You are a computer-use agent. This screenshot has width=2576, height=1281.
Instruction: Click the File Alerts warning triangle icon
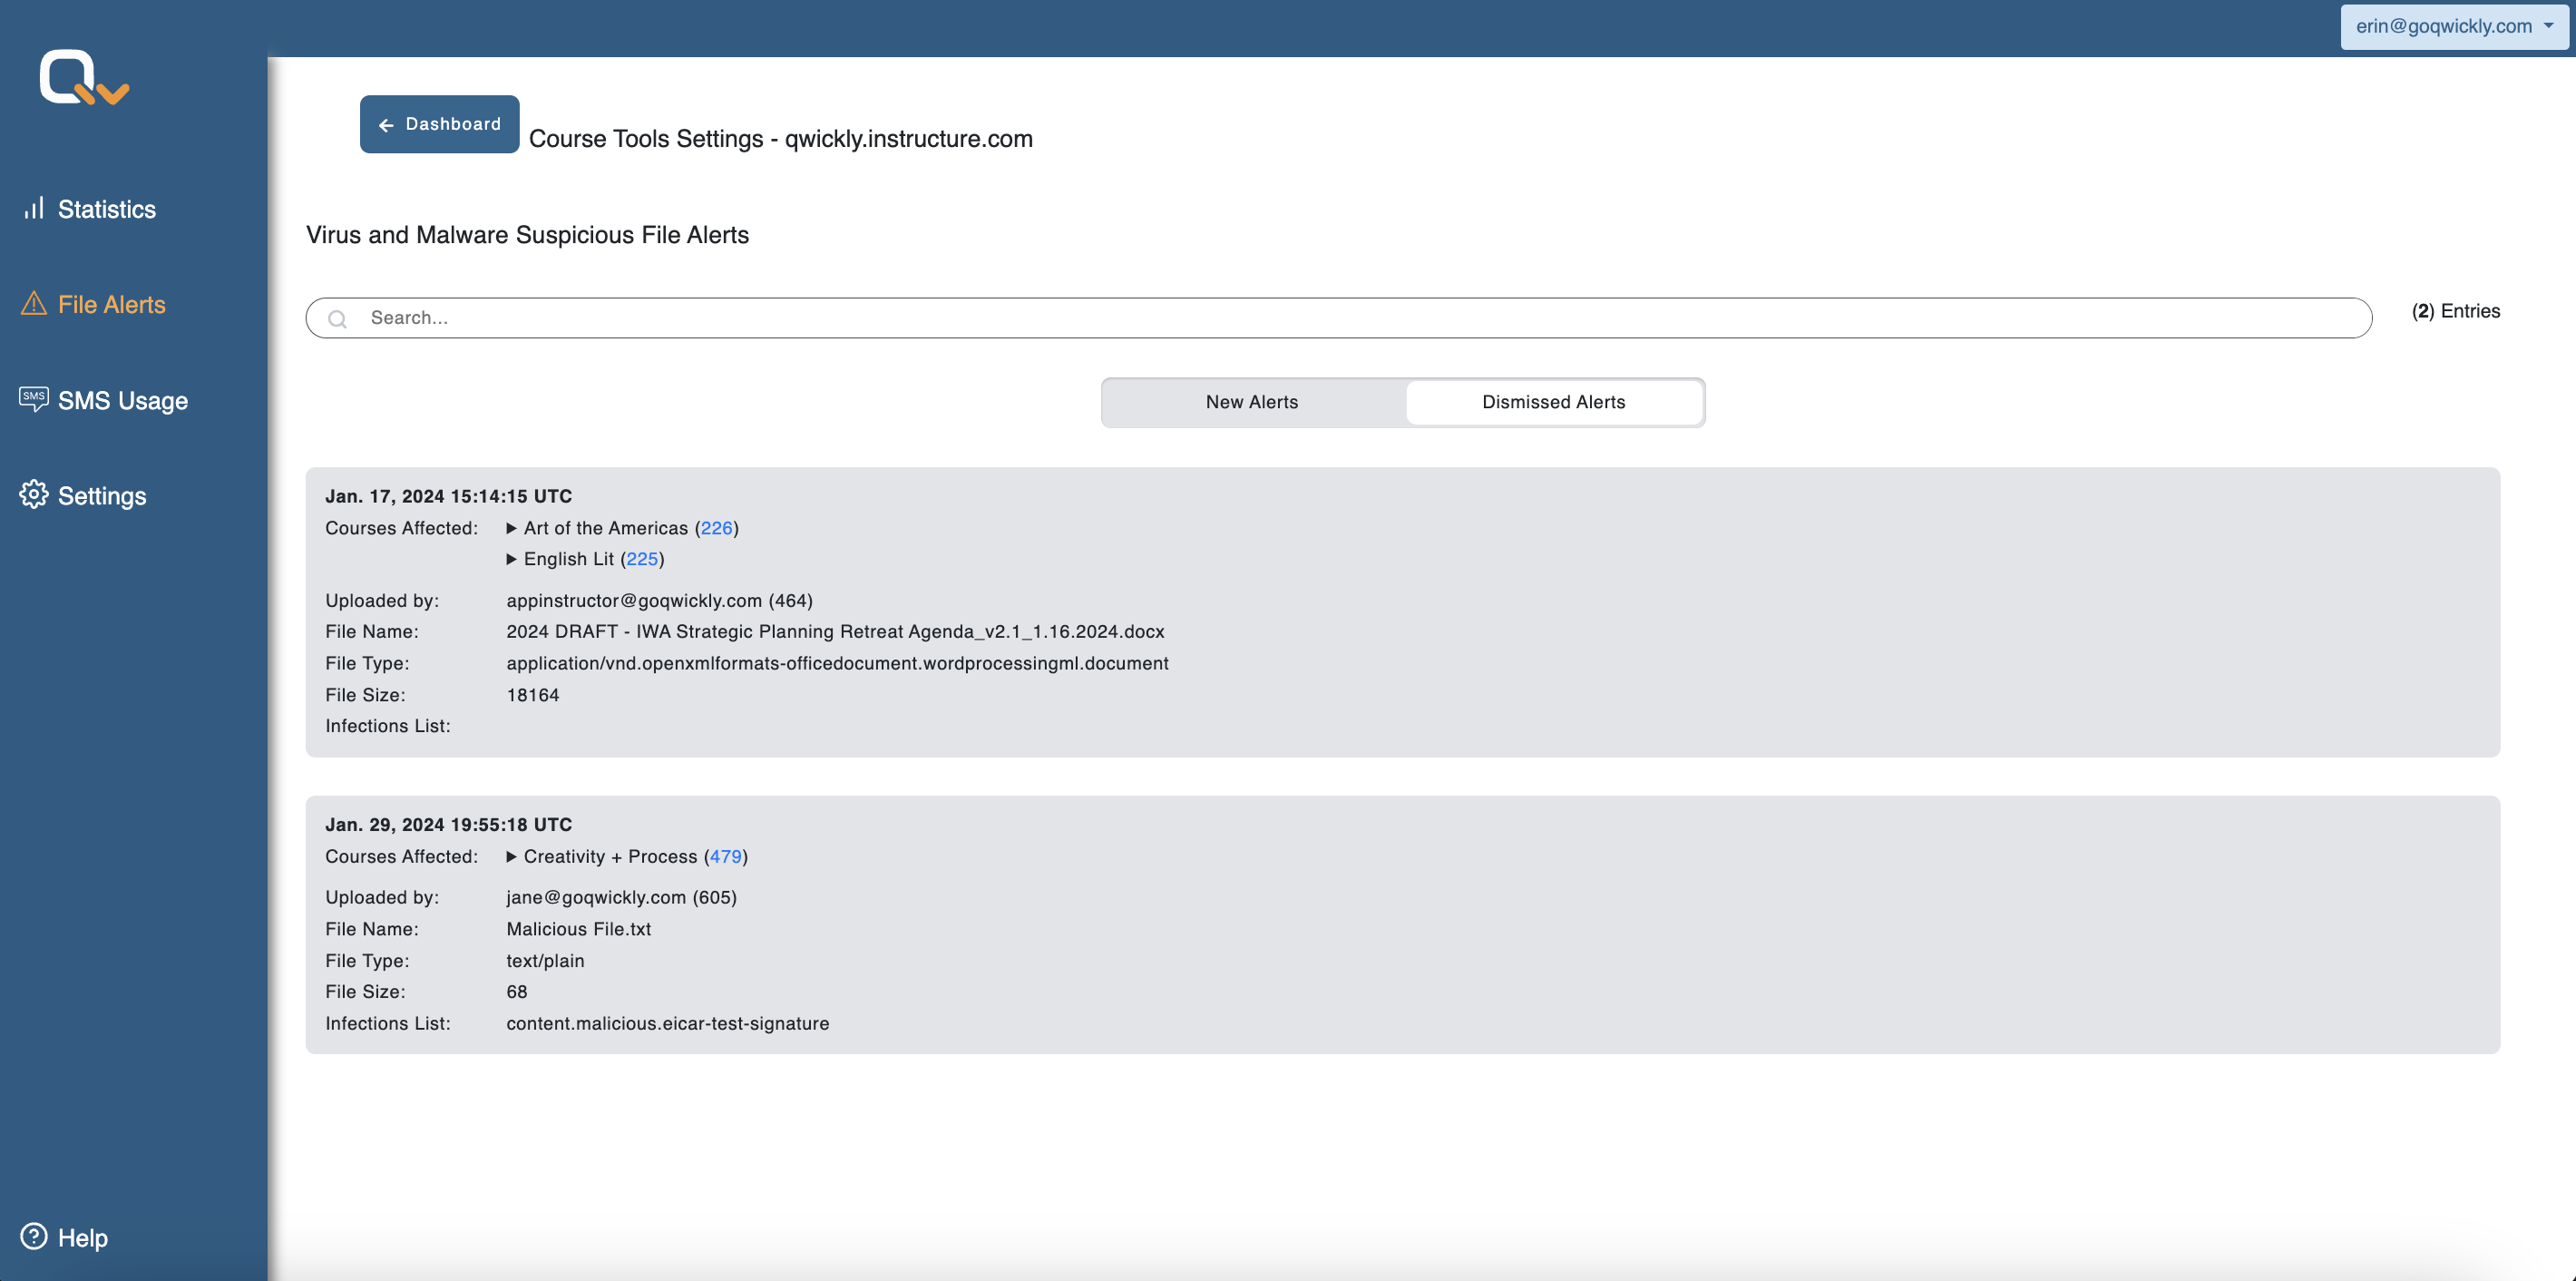[34, 303]
